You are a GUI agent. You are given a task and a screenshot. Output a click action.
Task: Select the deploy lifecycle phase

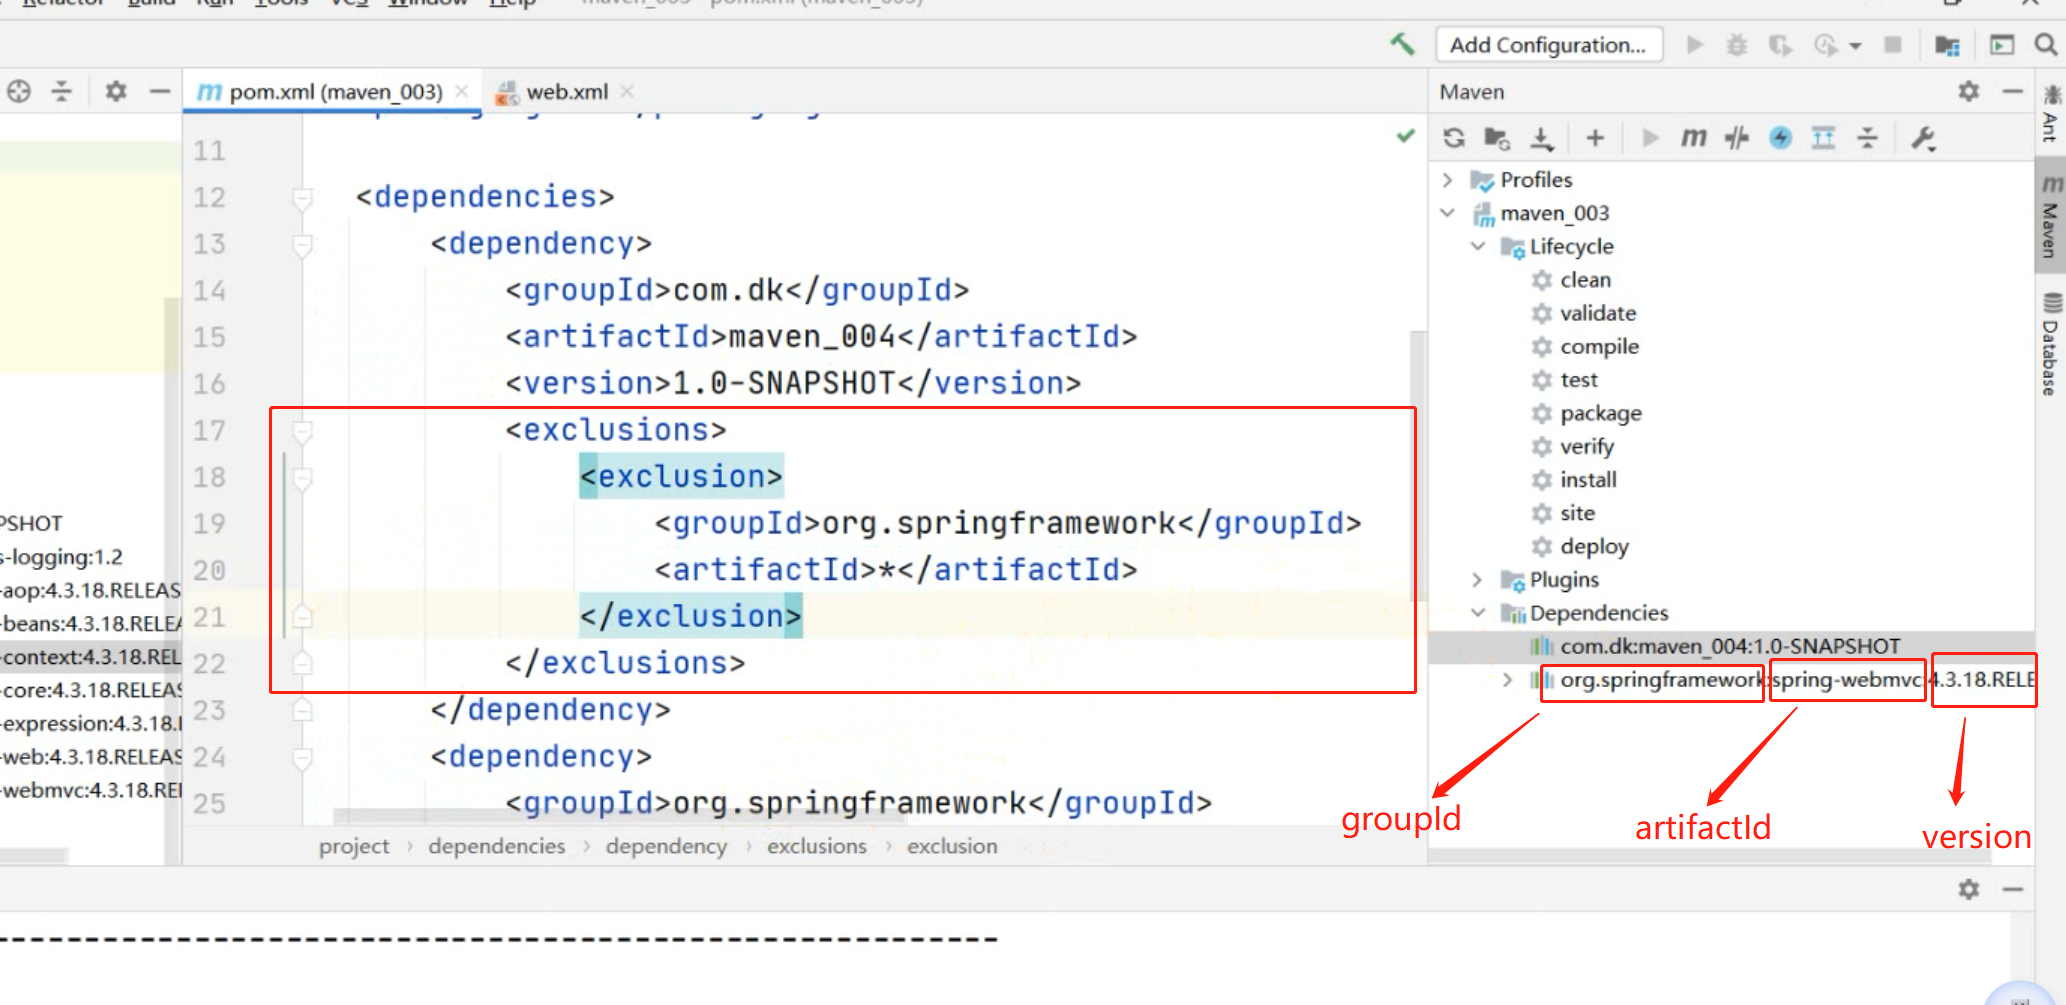(x=1594, y=546)
